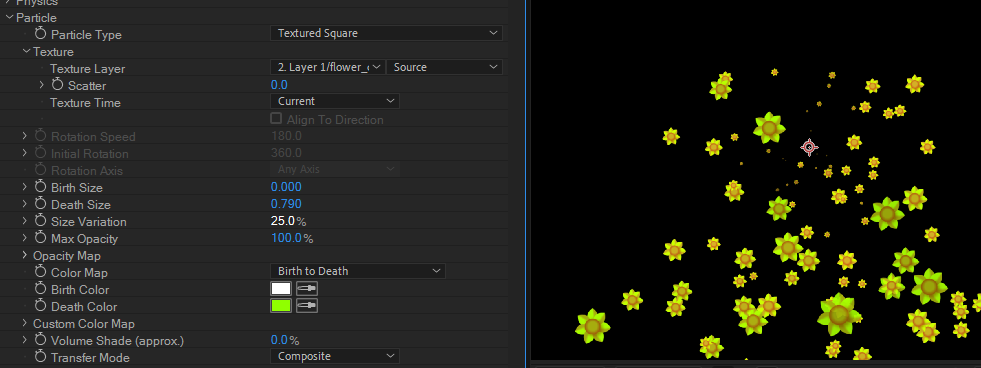Pick Death Color with eyedropper
Viewport: 981px width, 368px height.
307,305
